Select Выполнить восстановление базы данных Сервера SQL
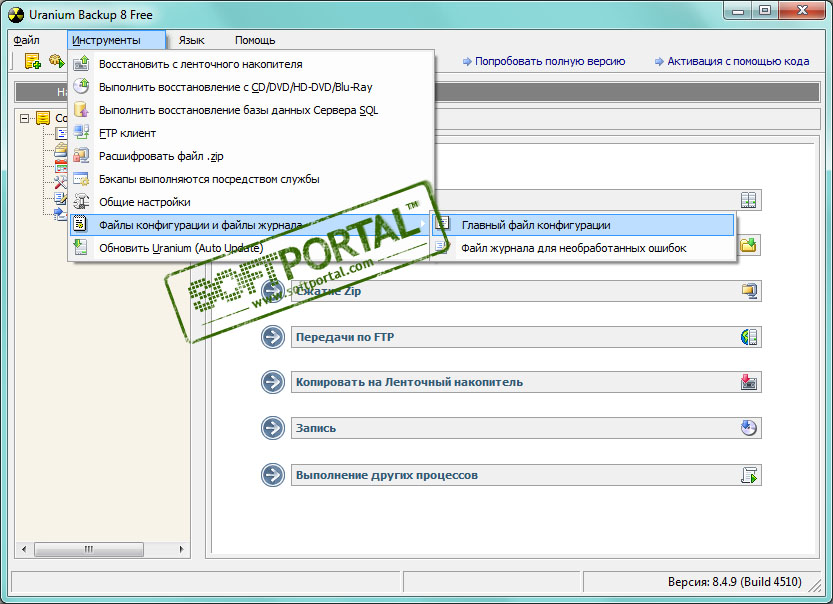This screenshot has height=604, width=833. (251, 110)
